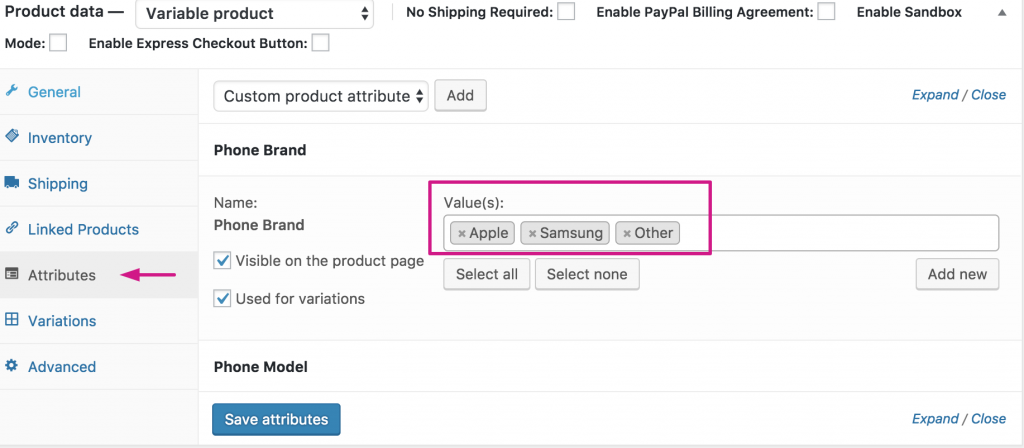Tick Enable PayPal Billing Agreement checkbox
1024x448 pixels.
pyautogui.click(x=826, y=12)
